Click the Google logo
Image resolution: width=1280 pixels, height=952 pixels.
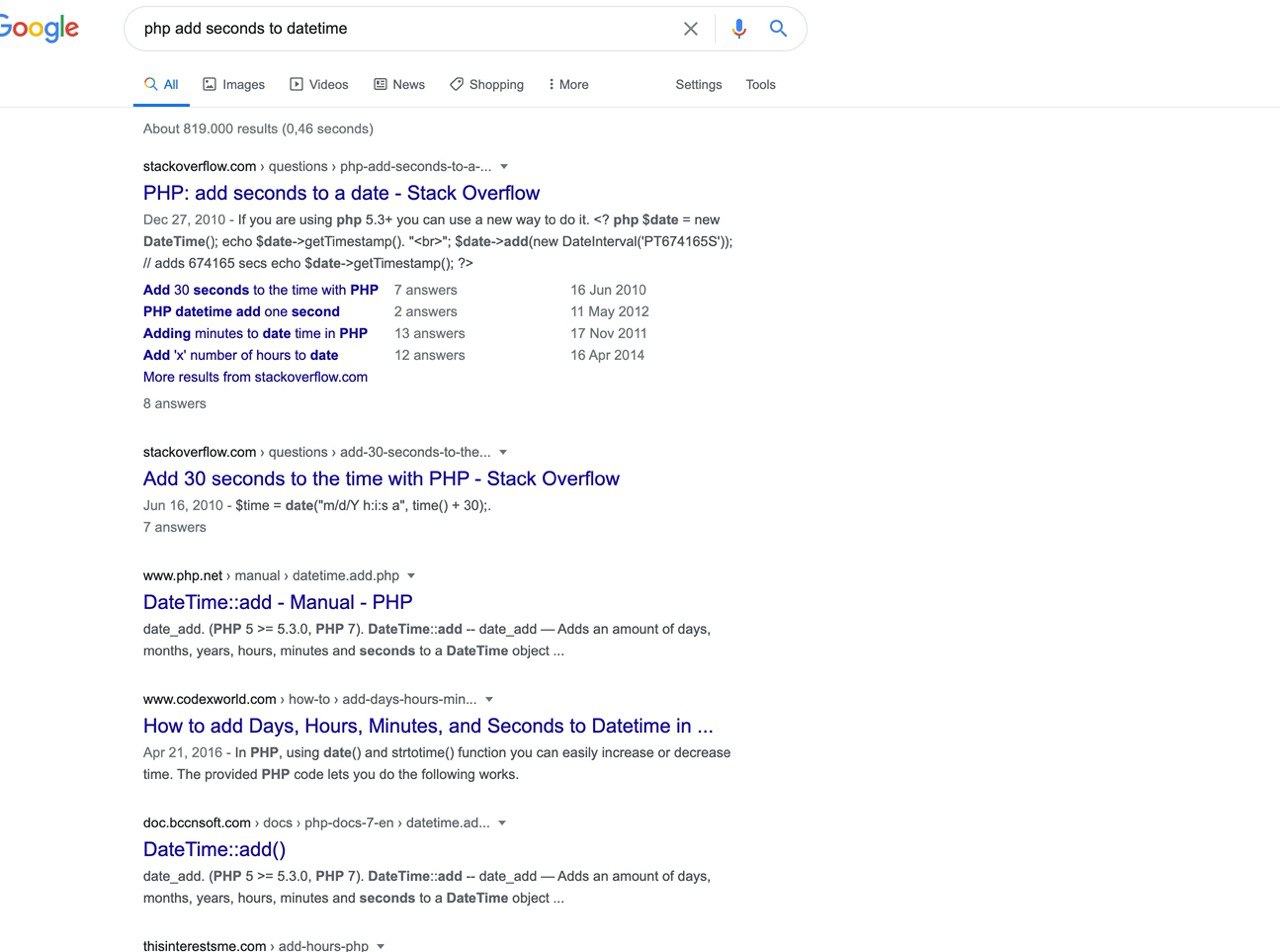tap(38, 28)
